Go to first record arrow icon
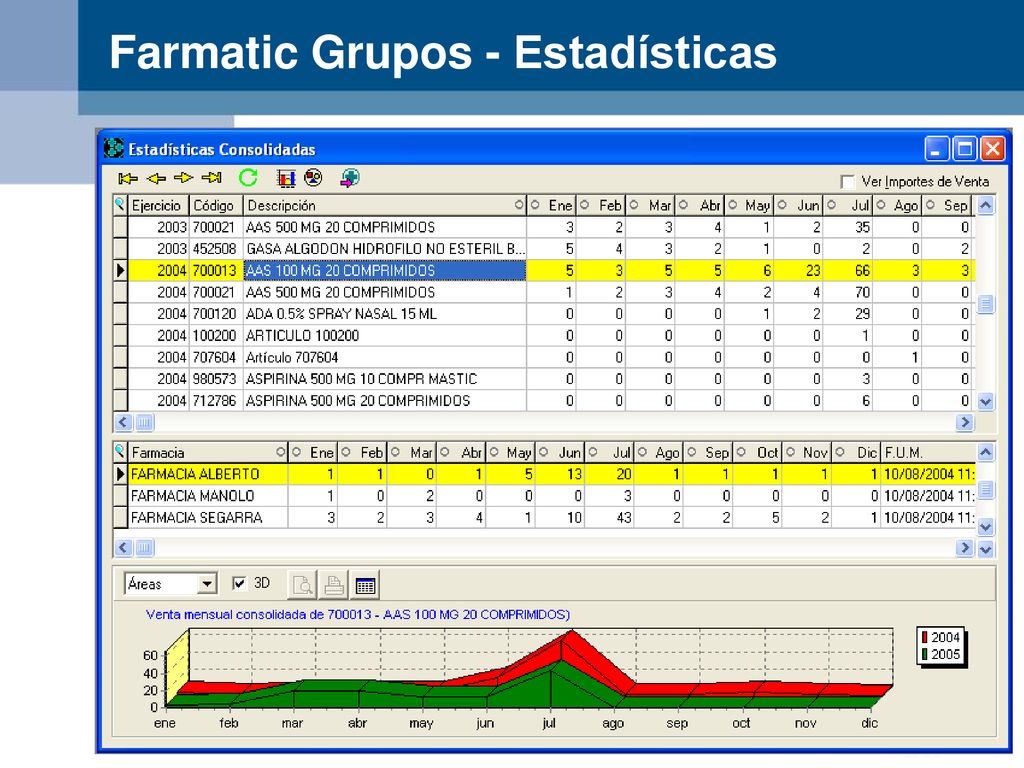The height and width of the screenshot is (768, 1024). (x=128, y=178)
